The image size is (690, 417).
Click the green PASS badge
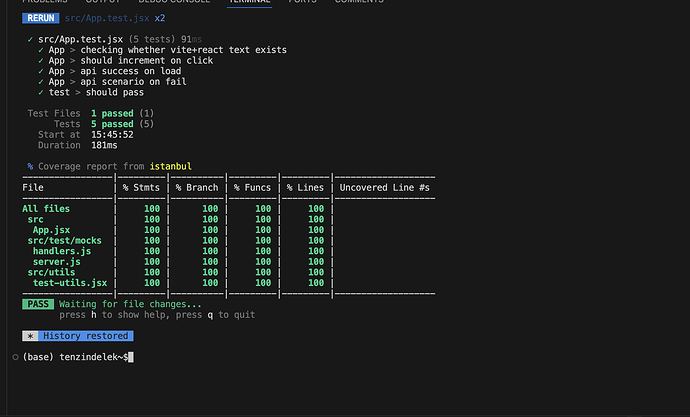tap(38, 304)
